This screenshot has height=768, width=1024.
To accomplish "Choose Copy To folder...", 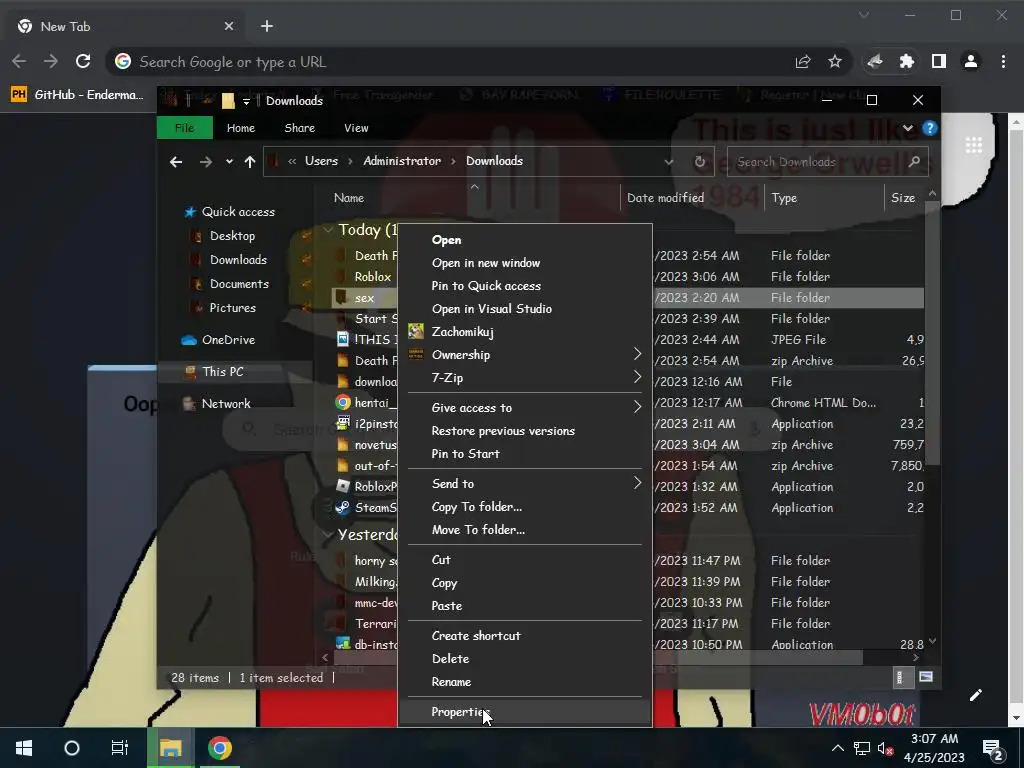I will (525, 506).
